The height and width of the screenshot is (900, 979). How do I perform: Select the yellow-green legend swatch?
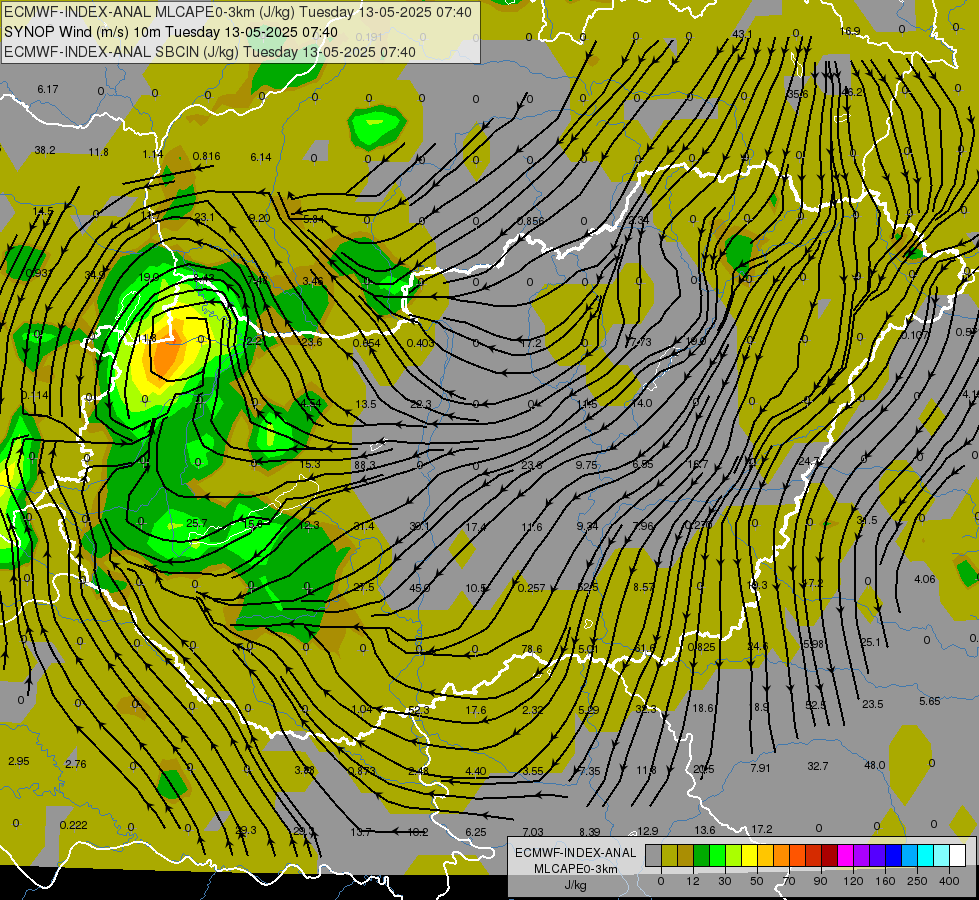point(734,856)
